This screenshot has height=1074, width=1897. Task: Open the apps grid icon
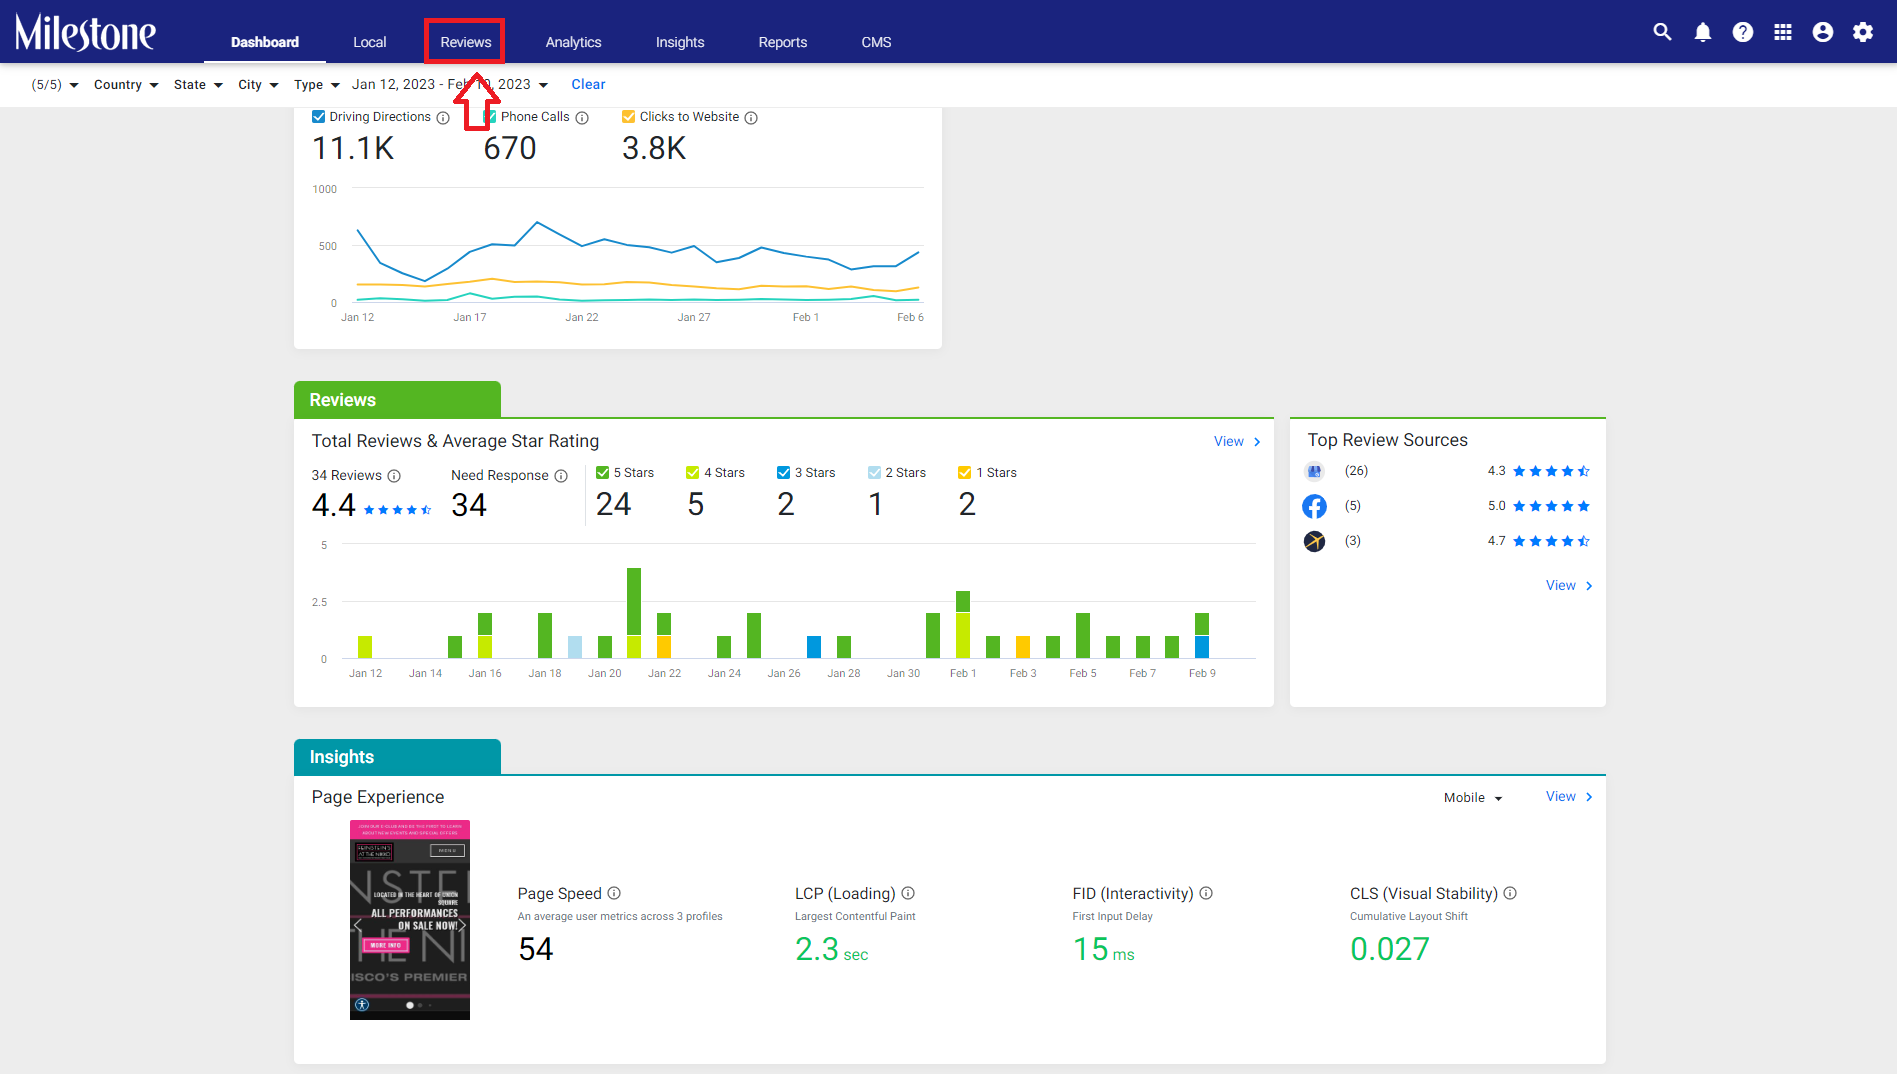tap(1783, 32)
